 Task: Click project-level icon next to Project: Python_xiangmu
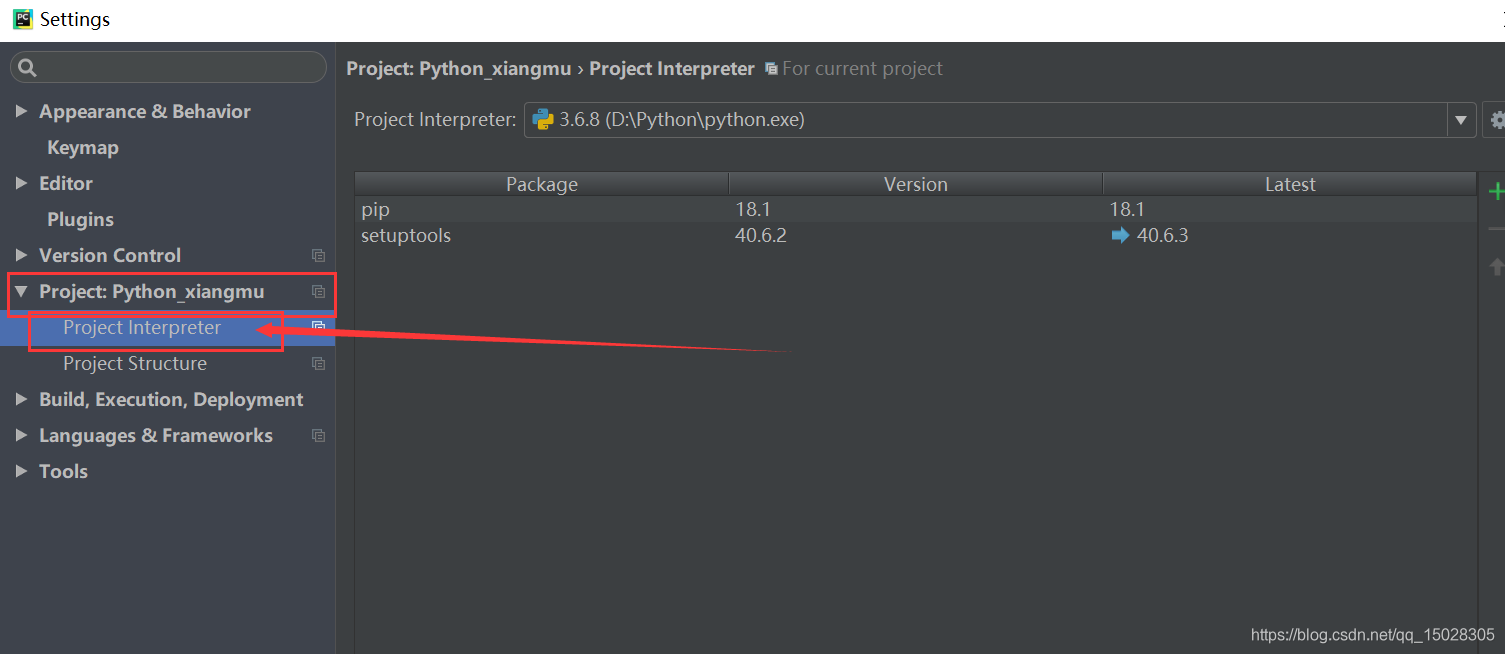pyautogui.click(x=318, y=292)
